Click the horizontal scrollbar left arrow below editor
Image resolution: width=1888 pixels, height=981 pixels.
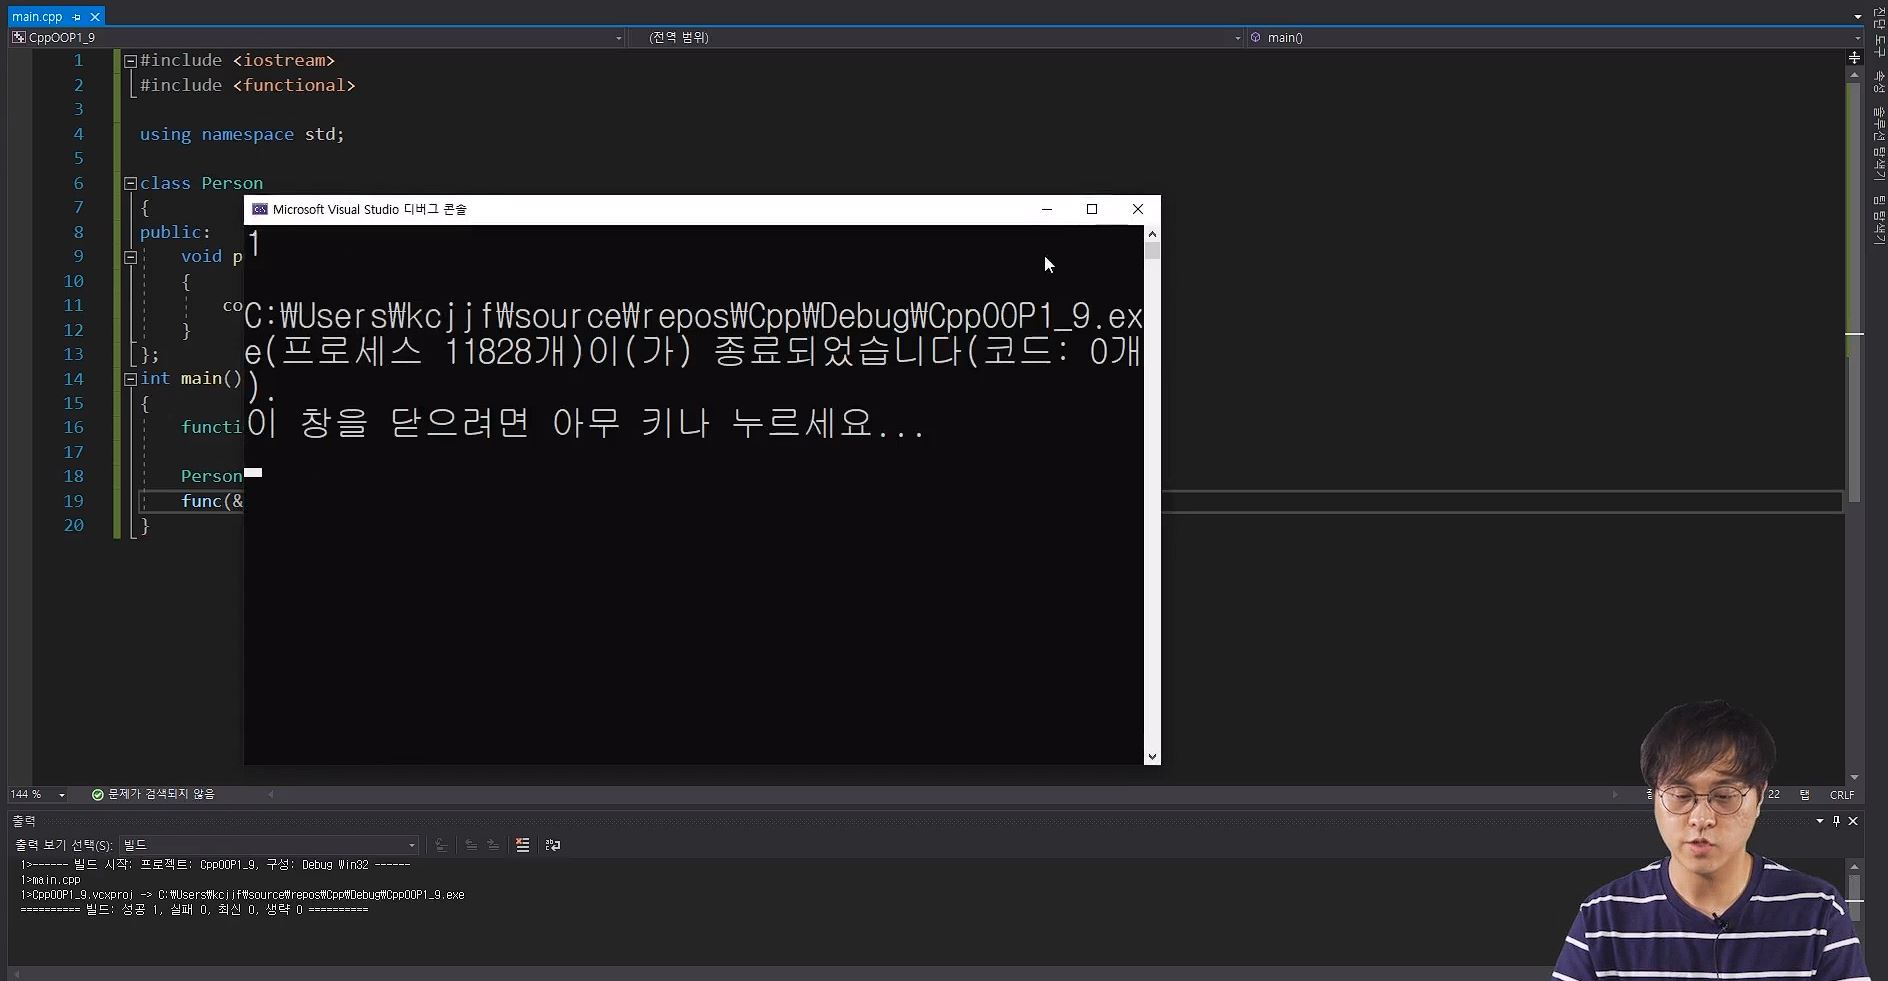click(x=270, y=795)
